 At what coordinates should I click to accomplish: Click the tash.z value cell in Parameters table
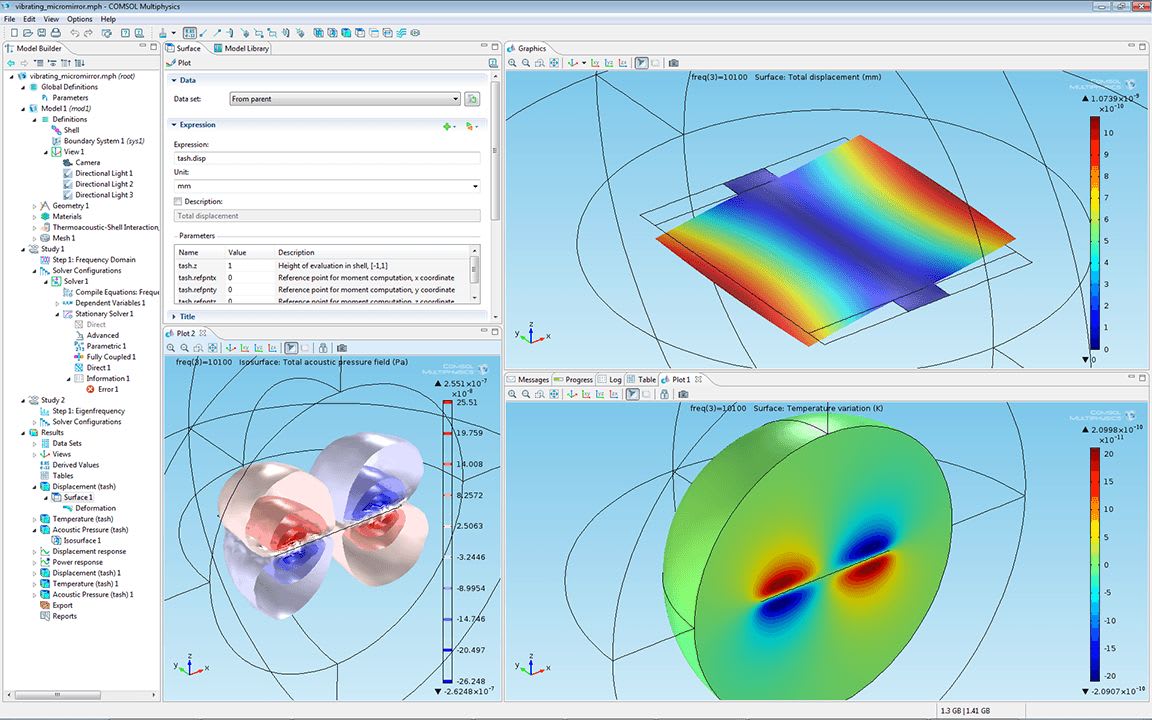[x=250, y=266]
